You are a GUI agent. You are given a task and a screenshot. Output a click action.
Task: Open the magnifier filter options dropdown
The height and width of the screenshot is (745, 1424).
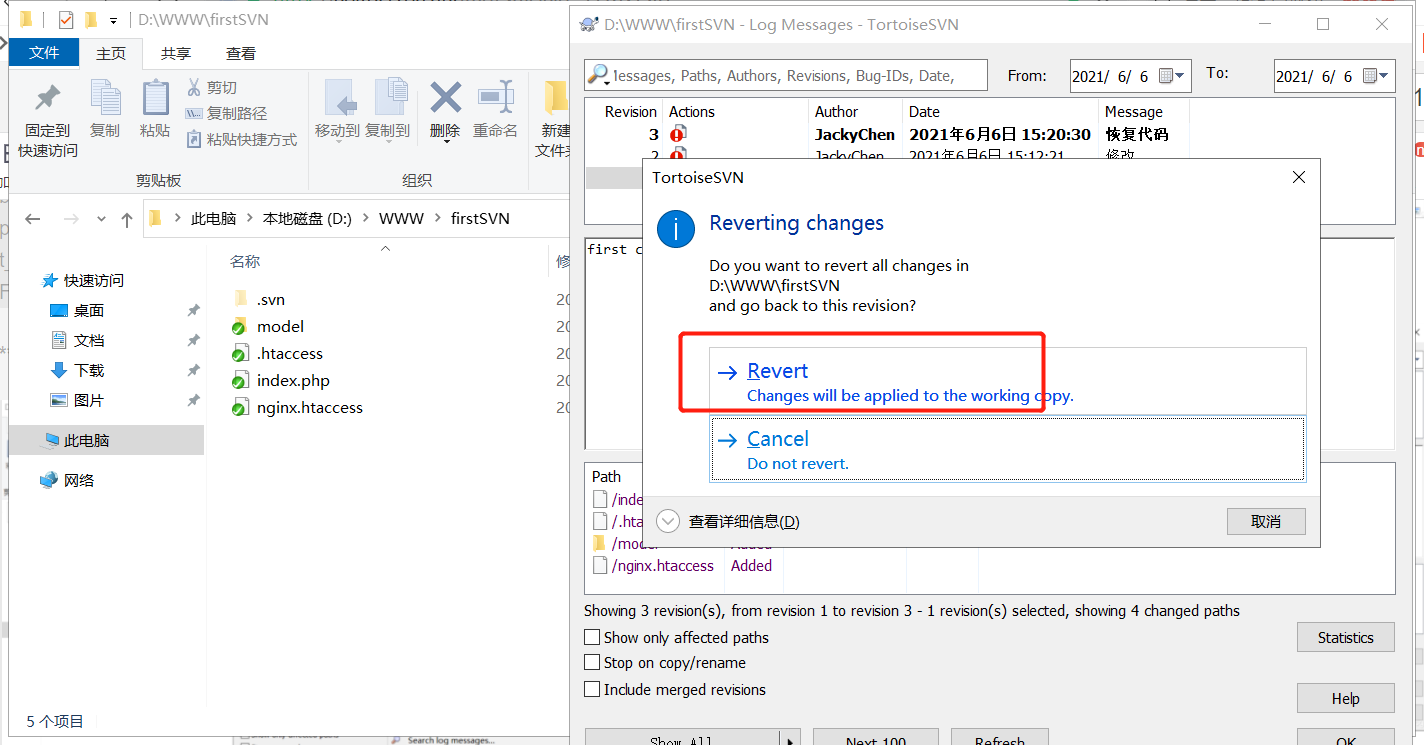598,75
